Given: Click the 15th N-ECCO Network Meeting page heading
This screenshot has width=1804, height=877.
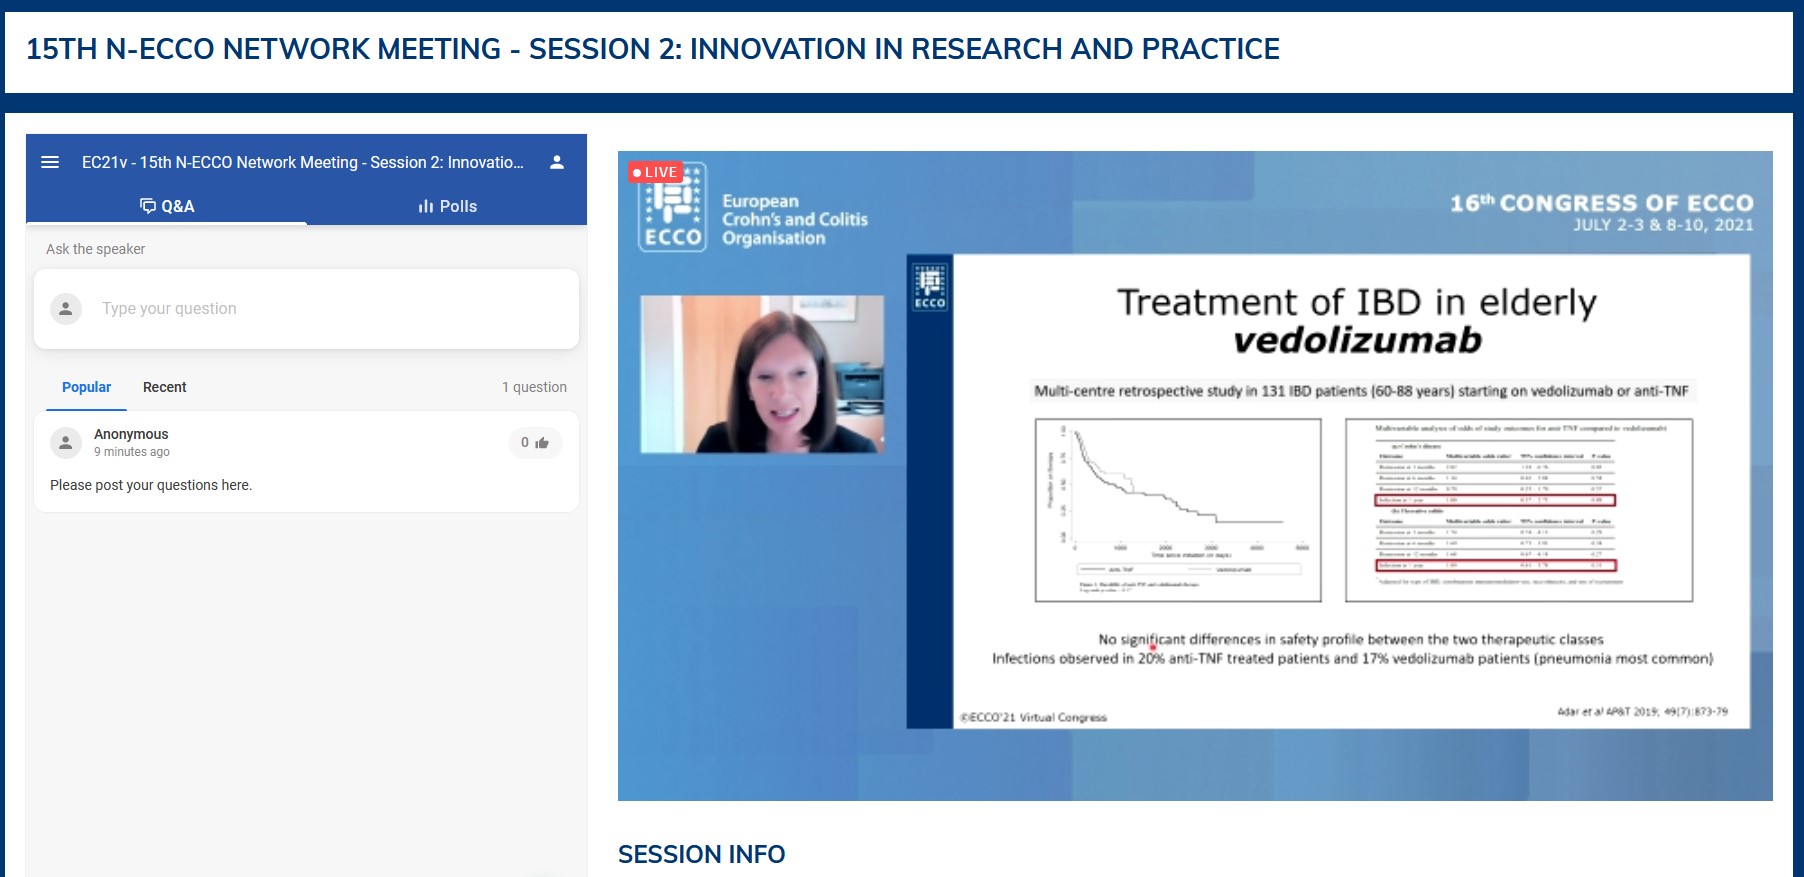Looking at the screenshot, I should pyautogui.click(x=652, y=49).
